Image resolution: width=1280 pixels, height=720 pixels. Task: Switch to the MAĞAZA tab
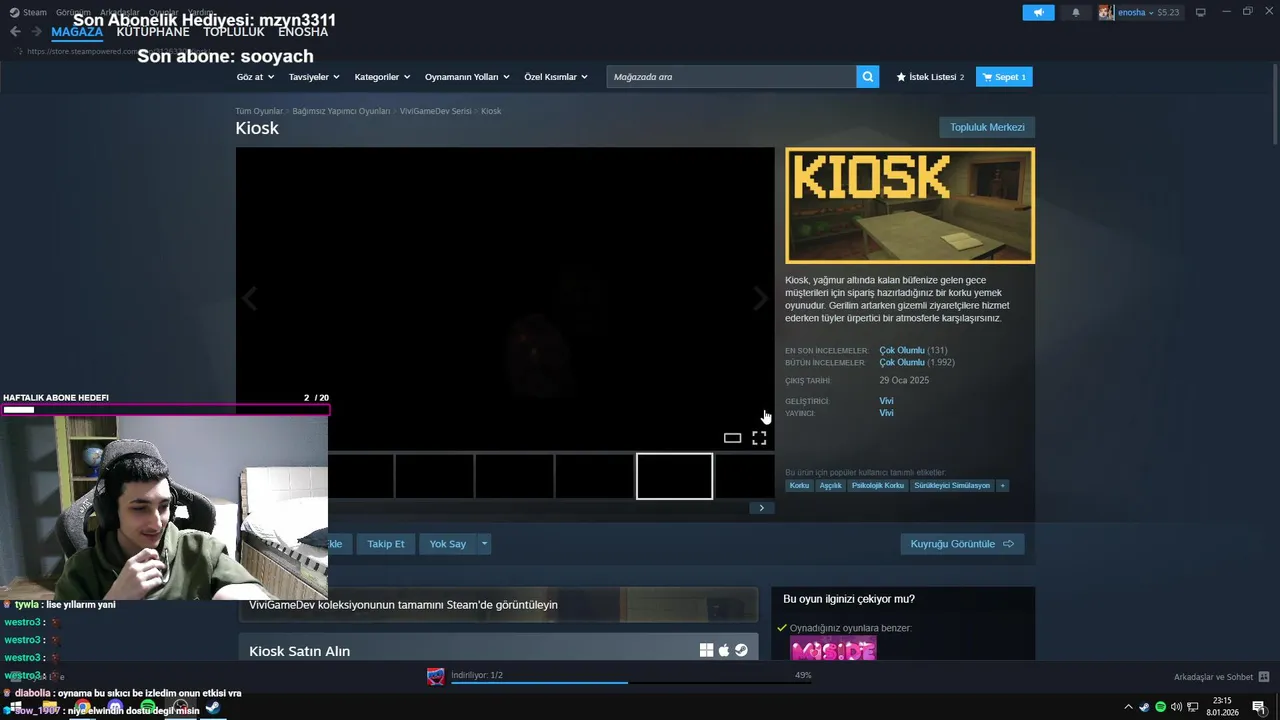click(x=77, y=32)
